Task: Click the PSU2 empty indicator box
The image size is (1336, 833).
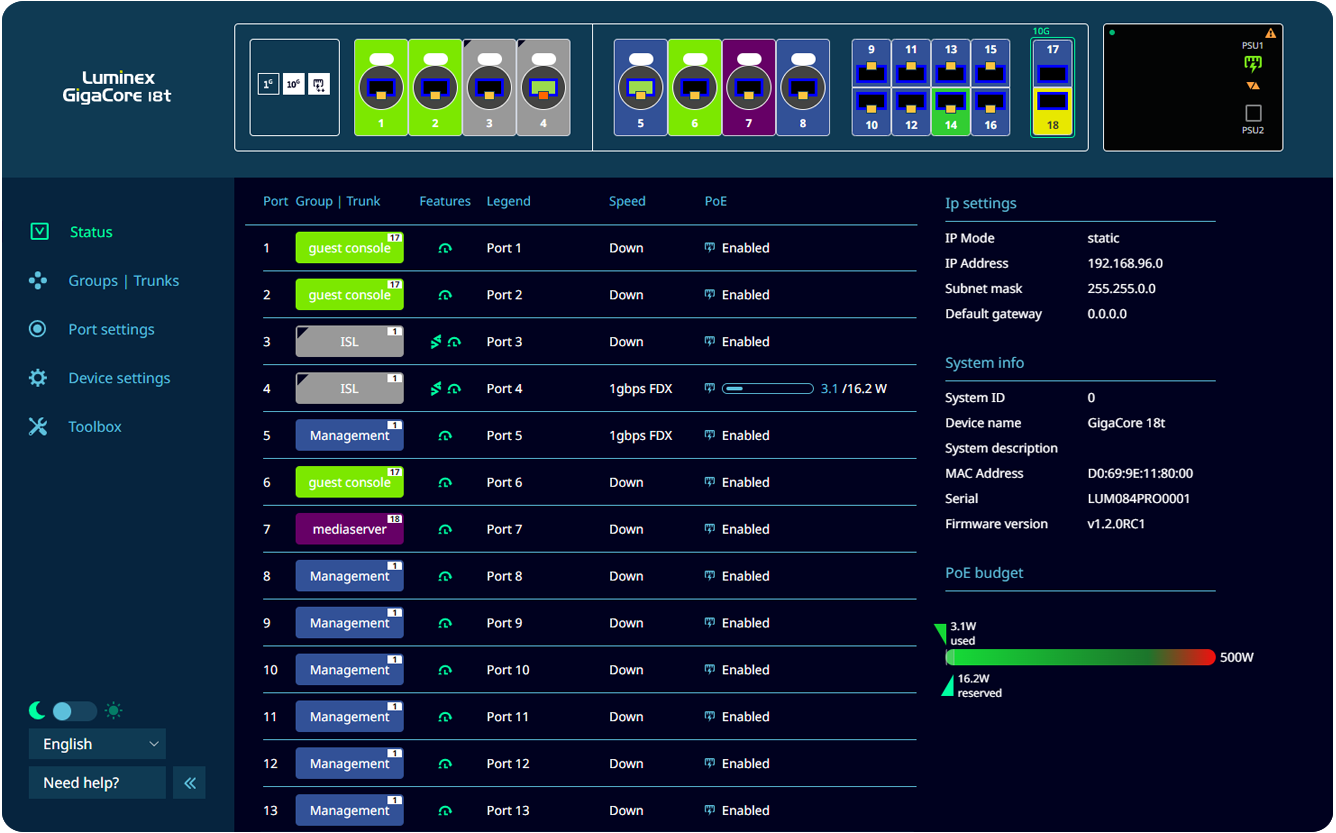Action: pyautogui.click(x=1253, y=113)
